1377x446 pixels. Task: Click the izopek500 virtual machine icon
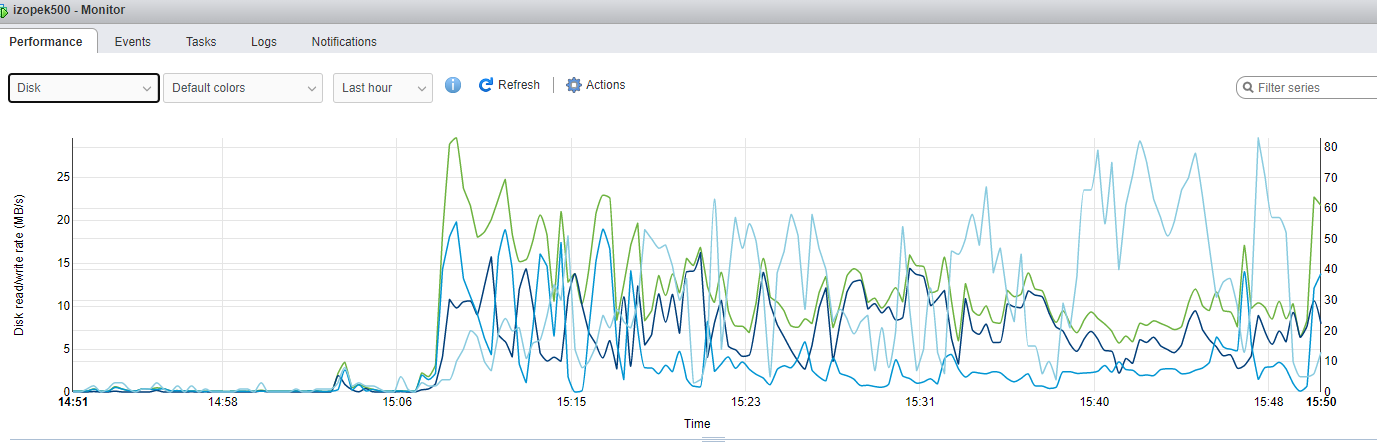coord(5,10)
